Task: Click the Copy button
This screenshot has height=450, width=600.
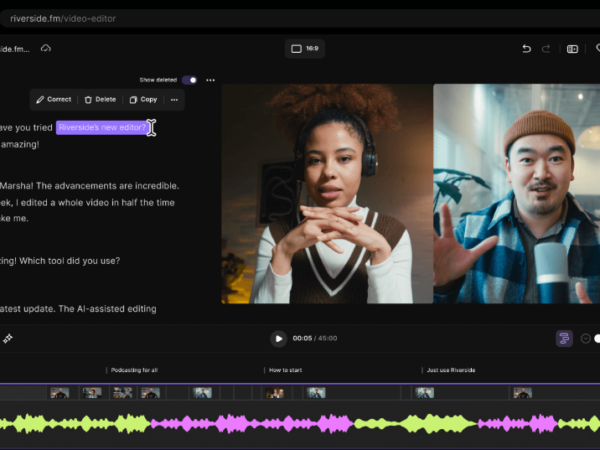Action: click(x=143, y=99)
